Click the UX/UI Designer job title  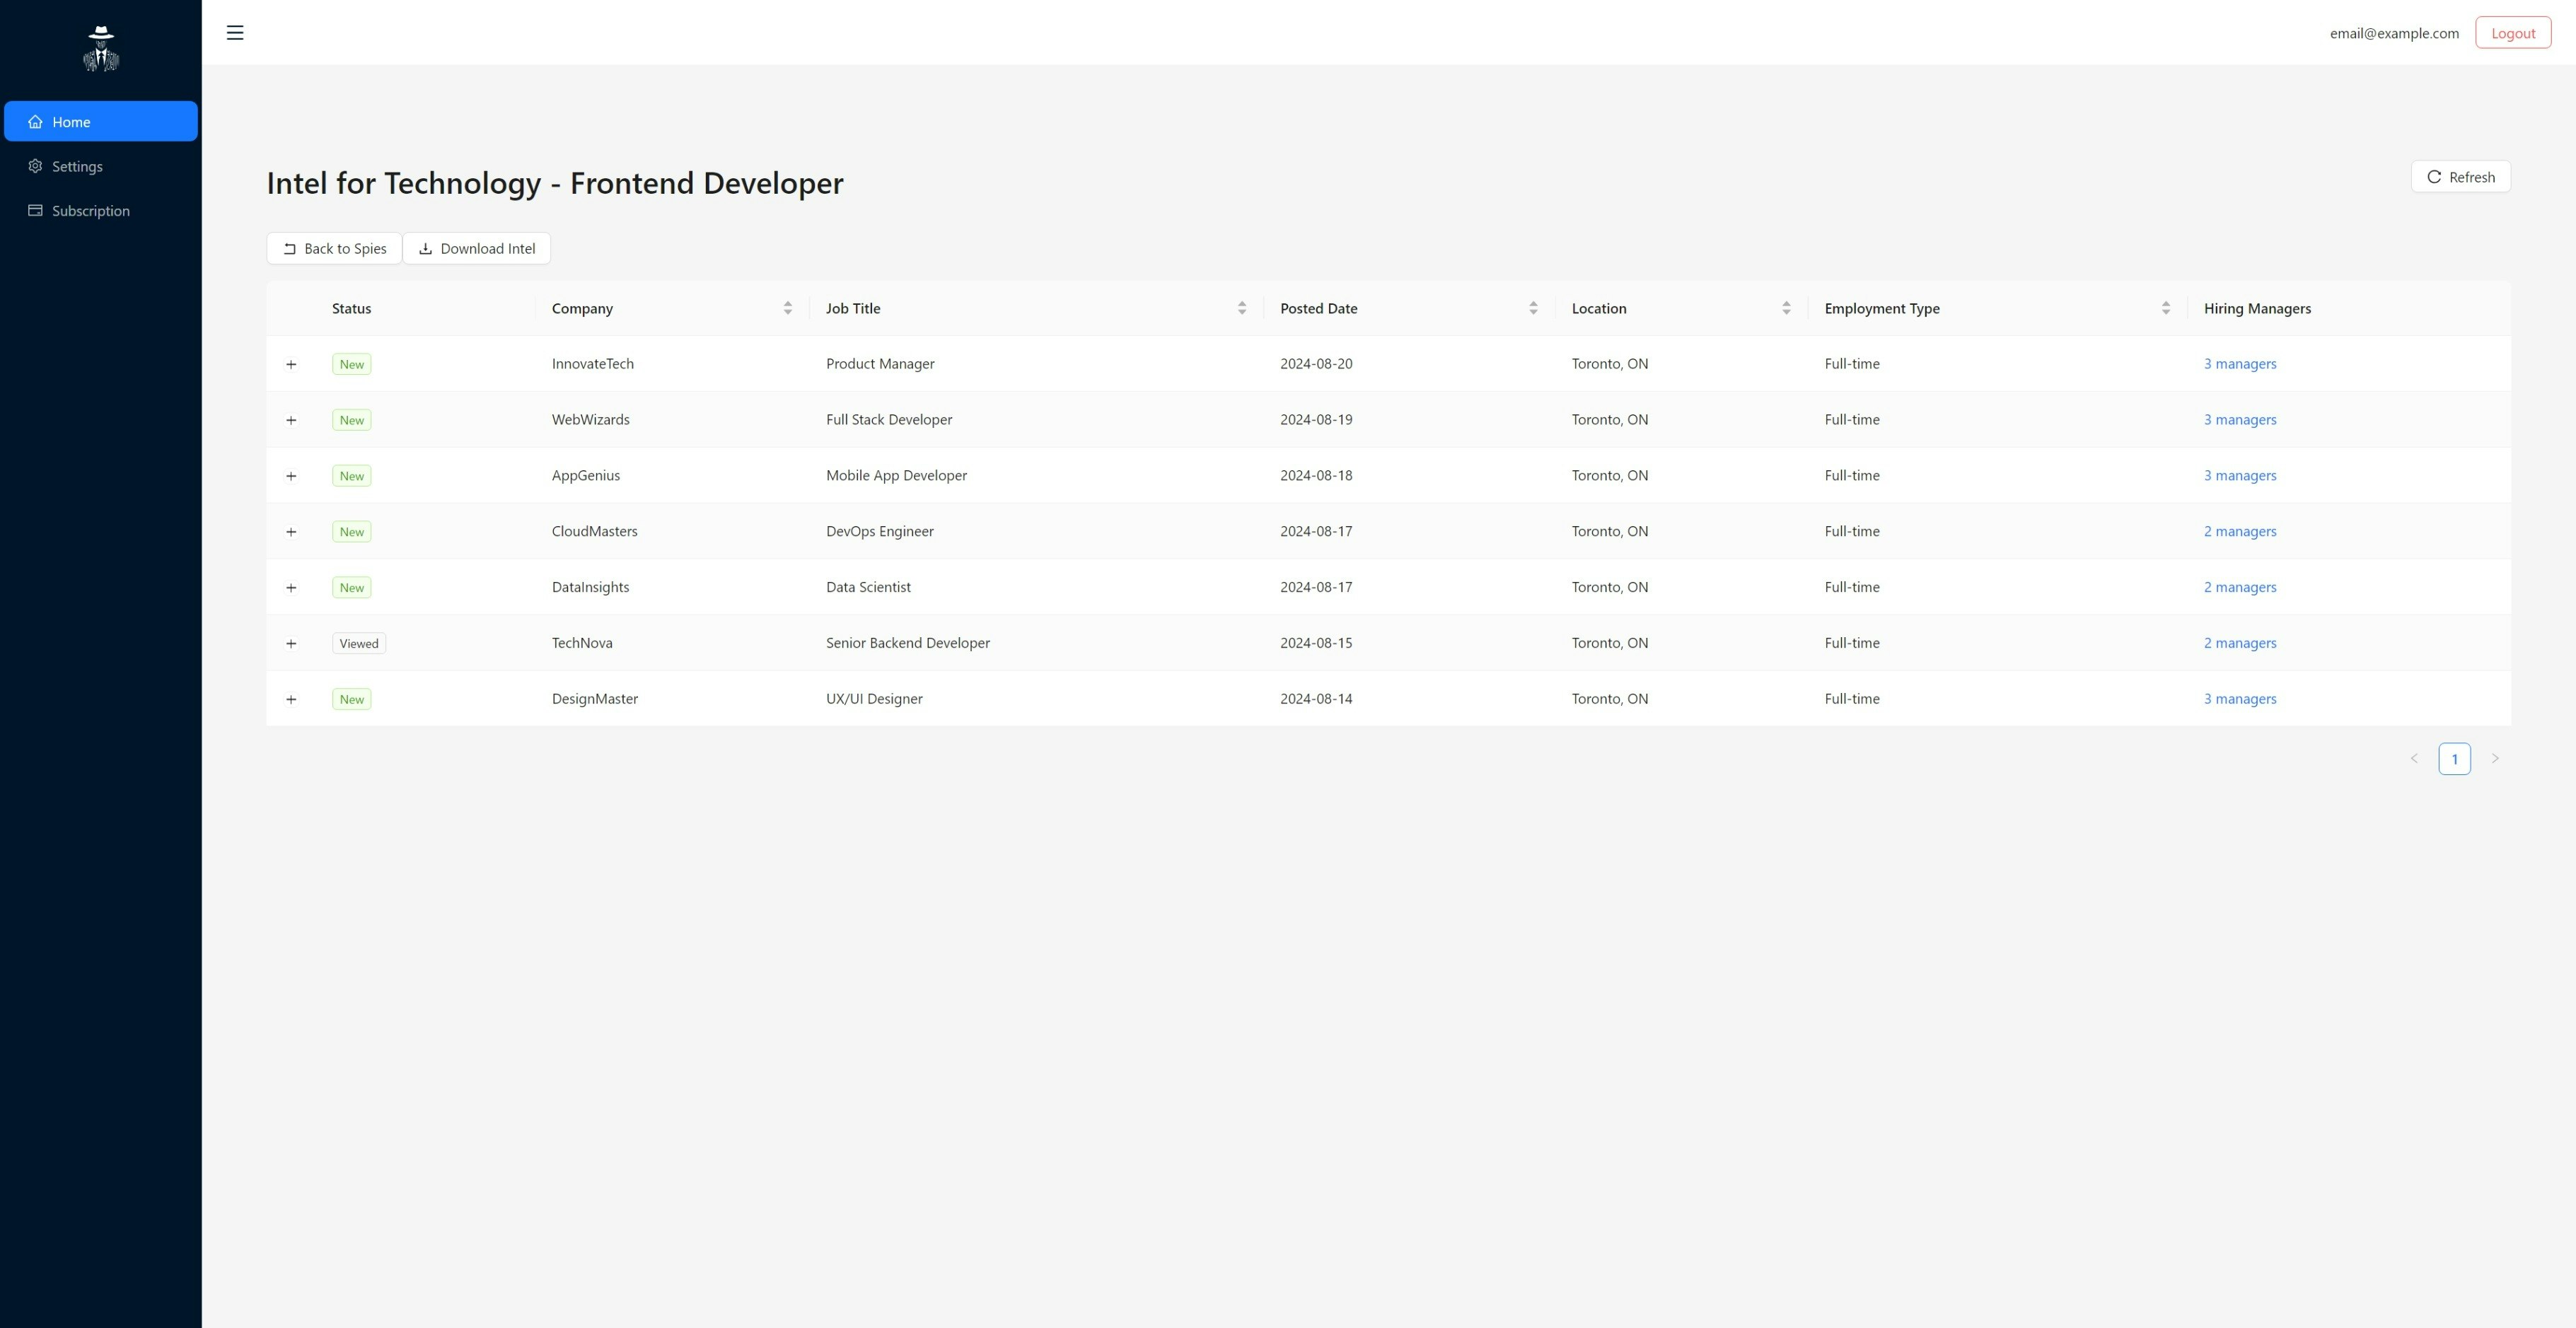874,699
